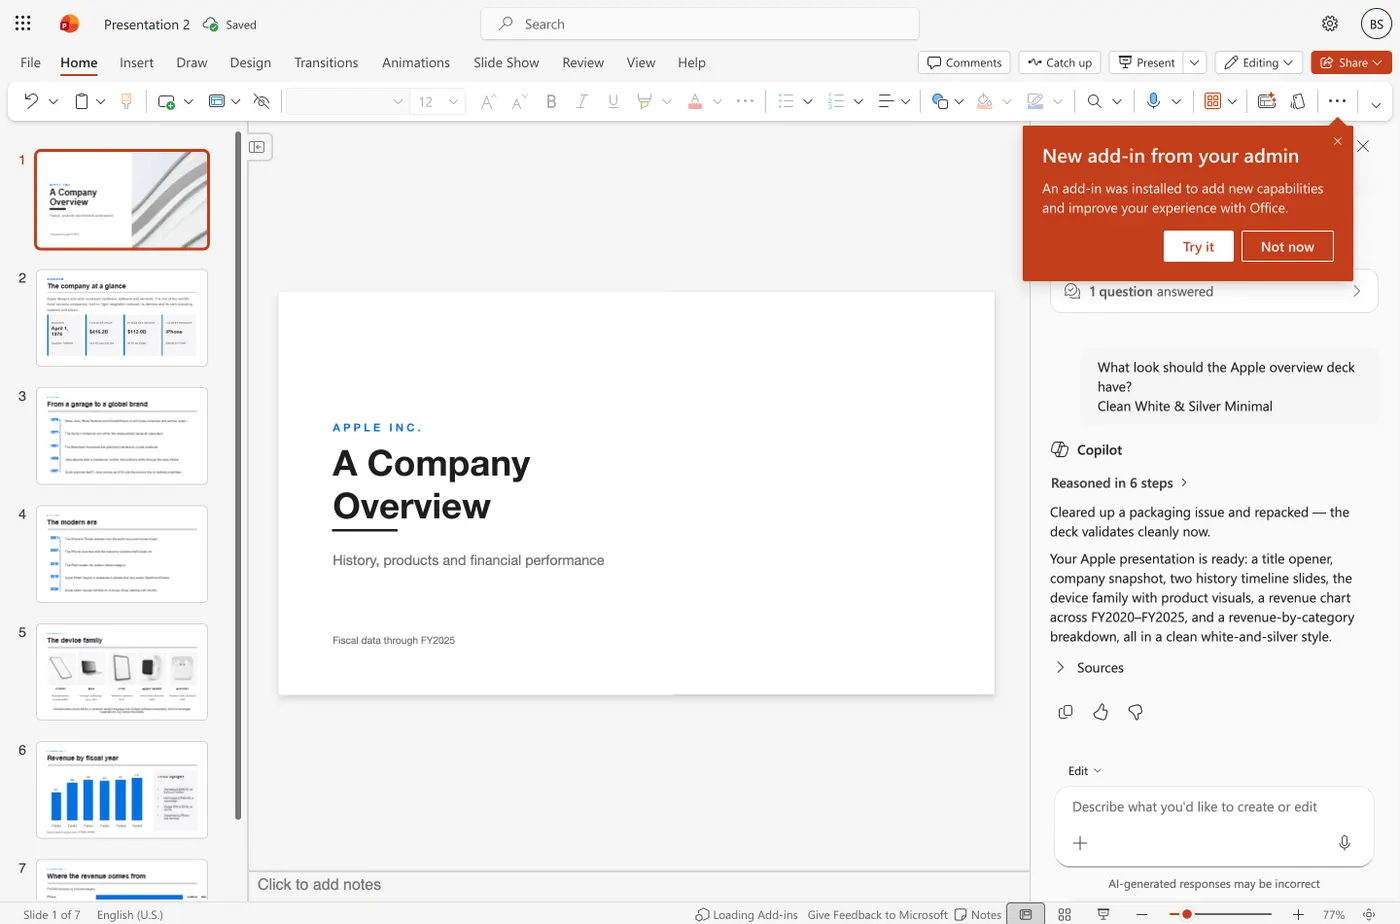1400x924 pixels.
Task: Fit slide to window
Action: tap(1369, 914)
